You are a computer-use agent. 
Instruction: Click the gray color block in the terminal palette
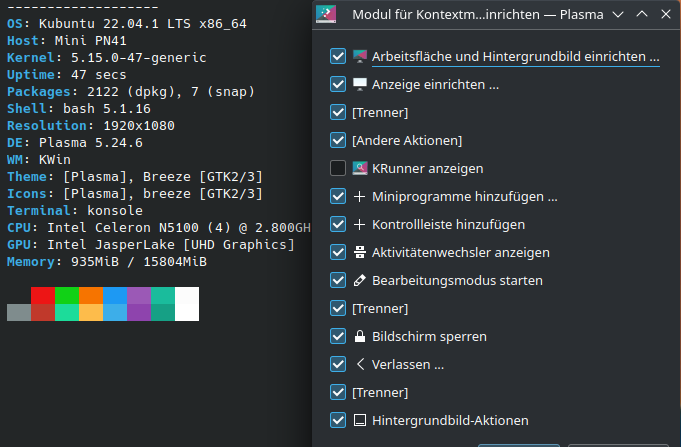19,312
